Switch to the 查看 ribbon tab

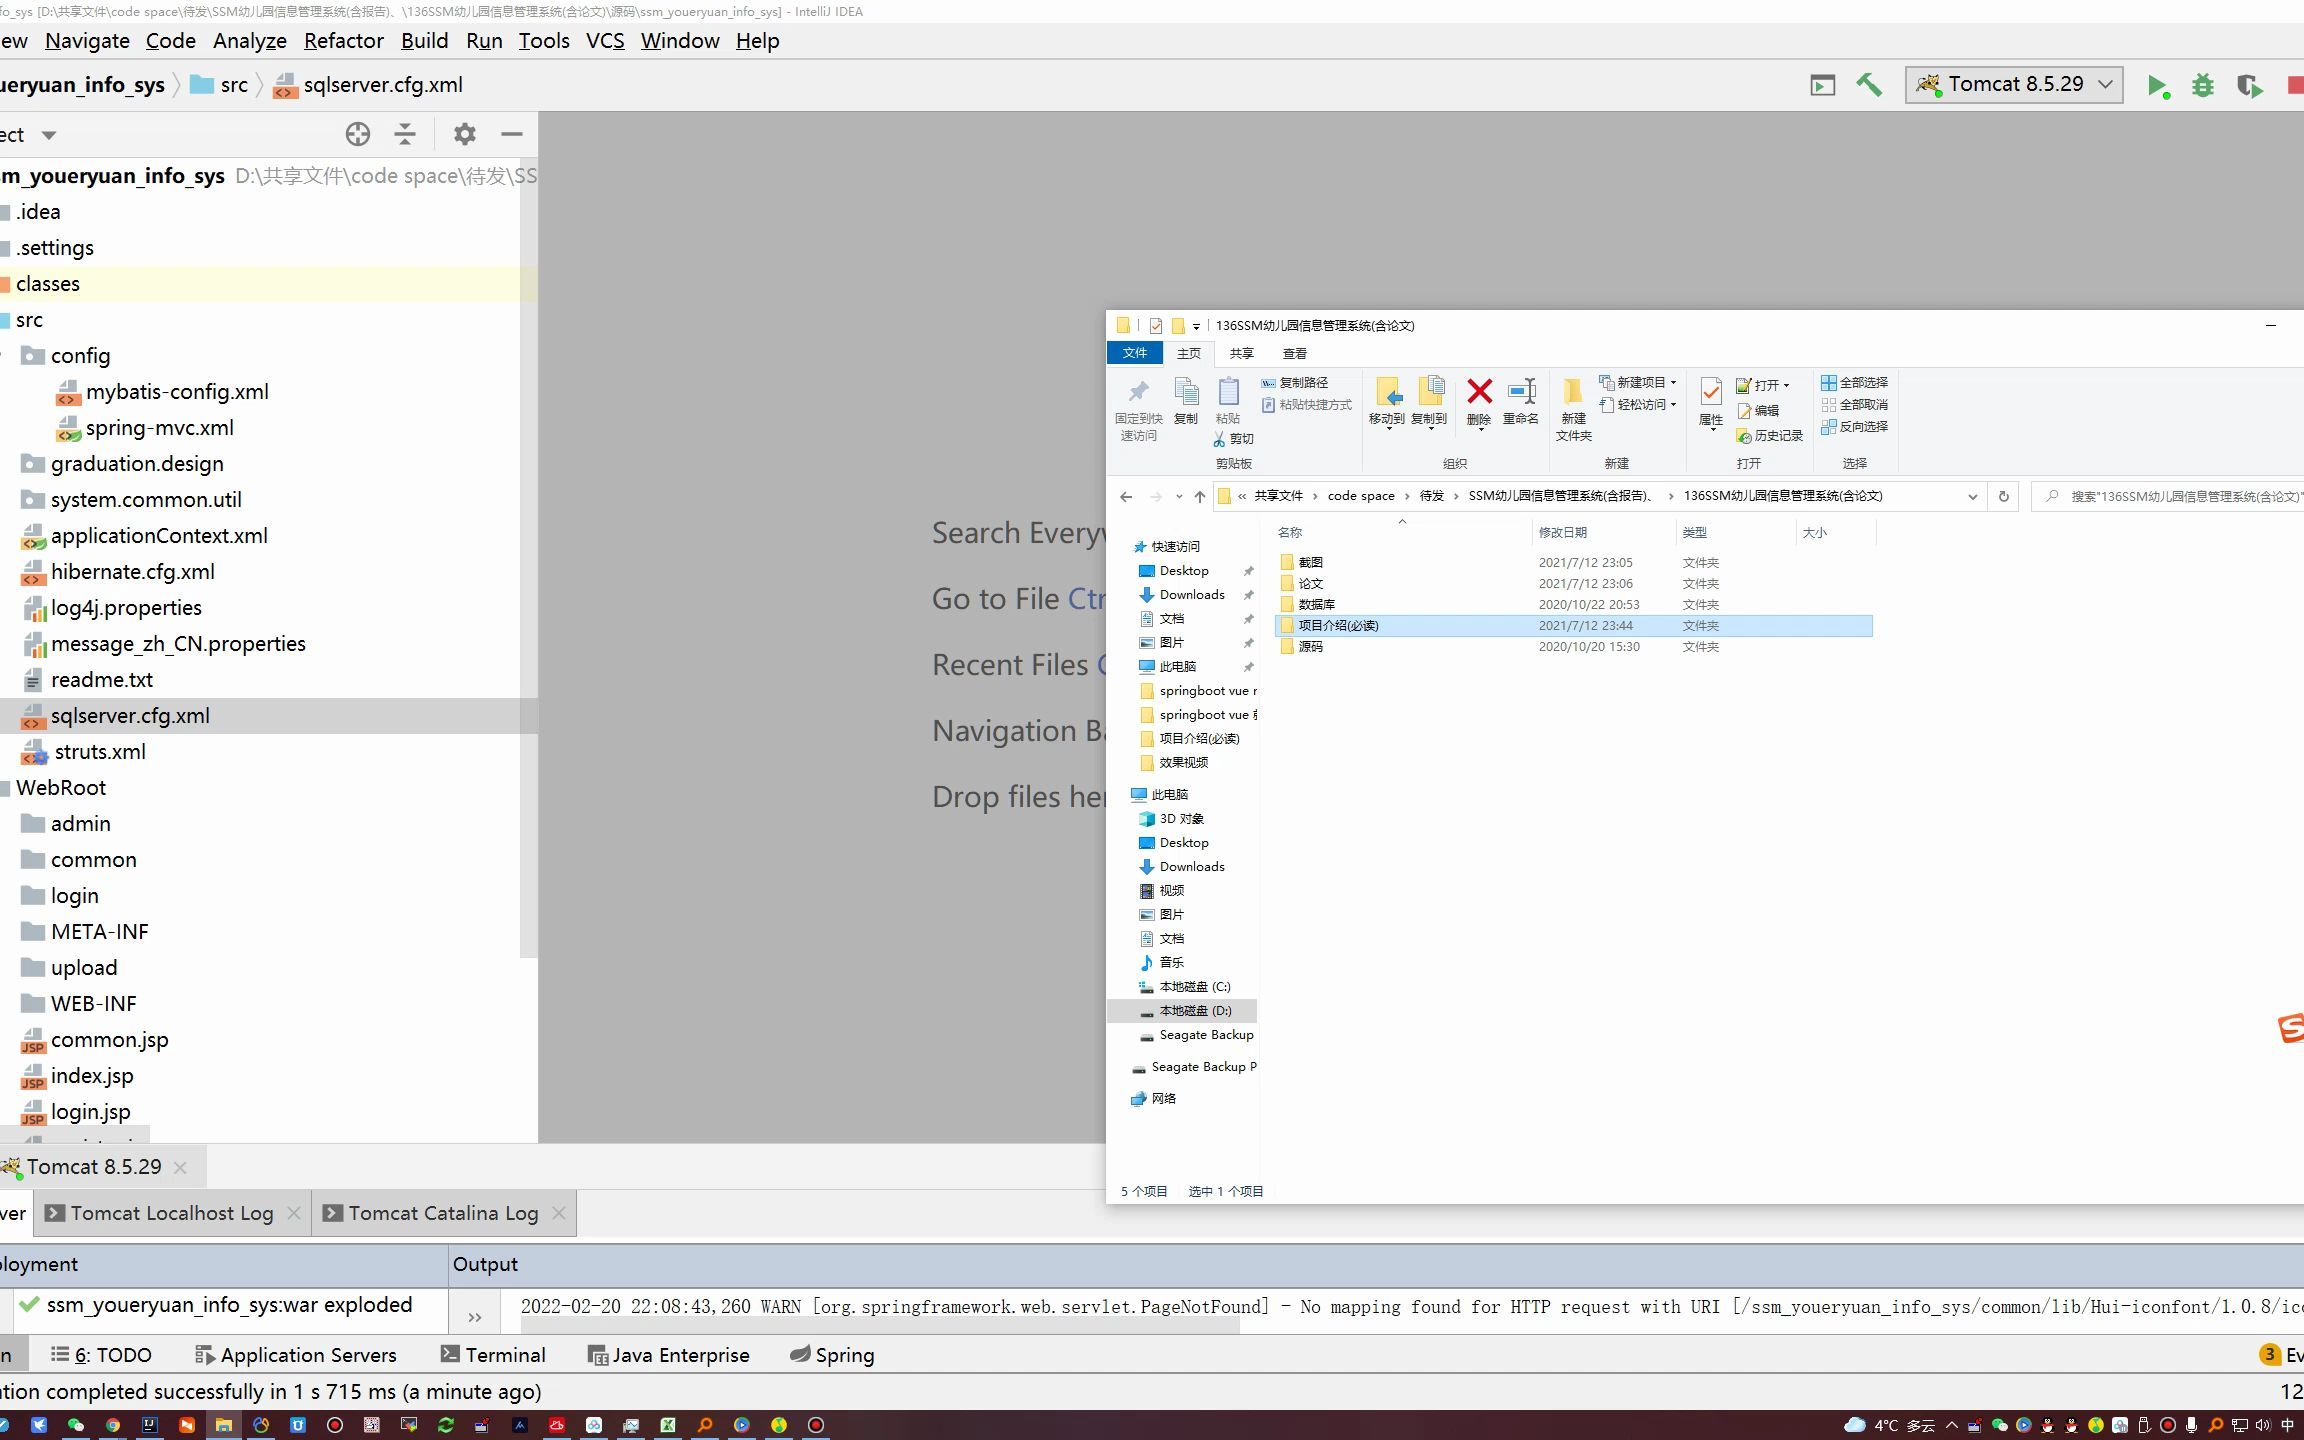(1295, 353)
